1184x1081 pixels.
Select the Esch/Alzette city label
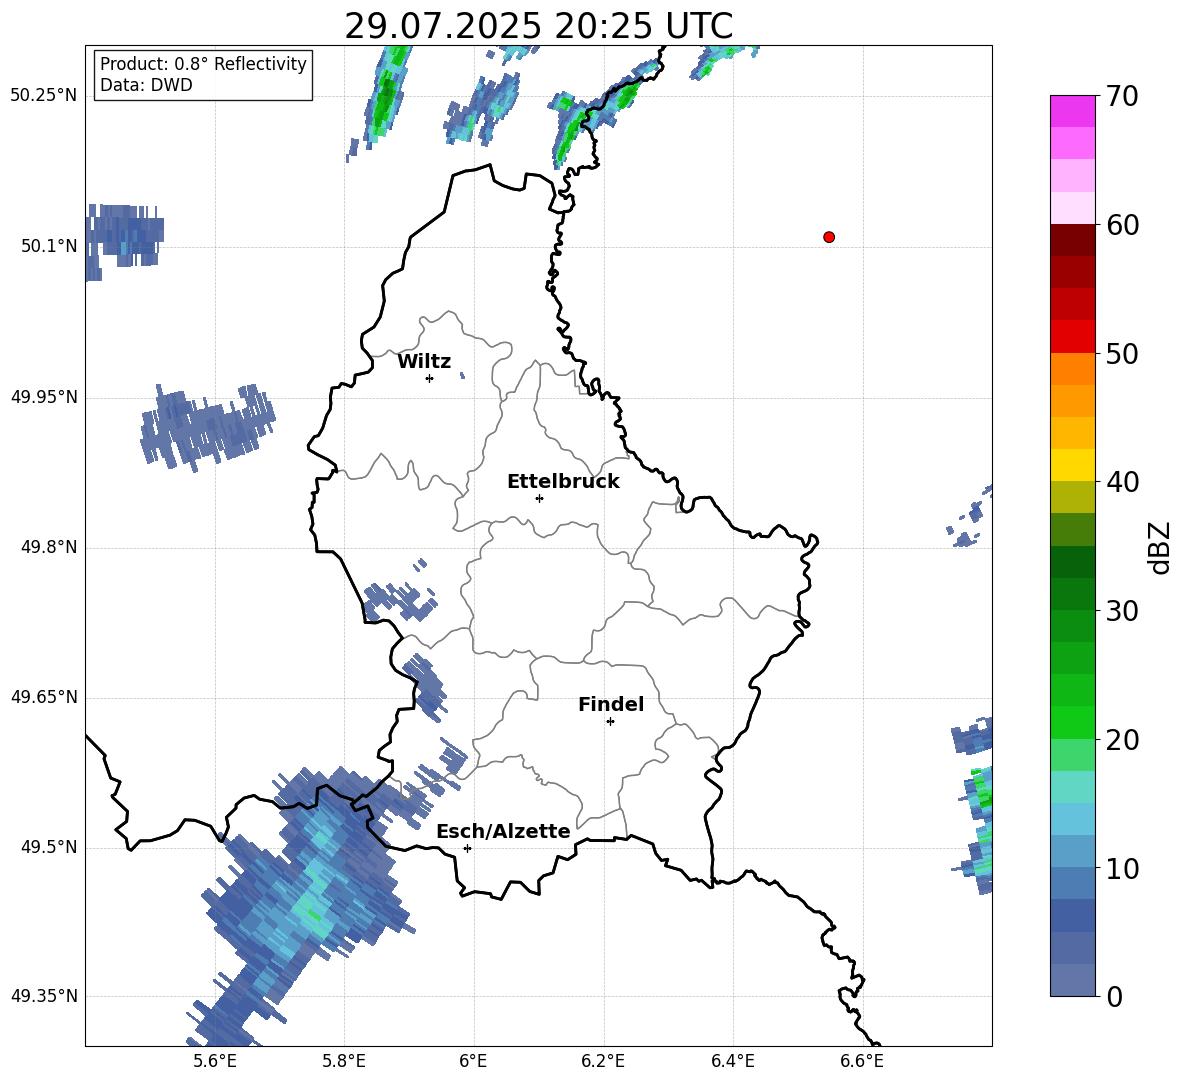pyautogui.click(x=503, y=831)
